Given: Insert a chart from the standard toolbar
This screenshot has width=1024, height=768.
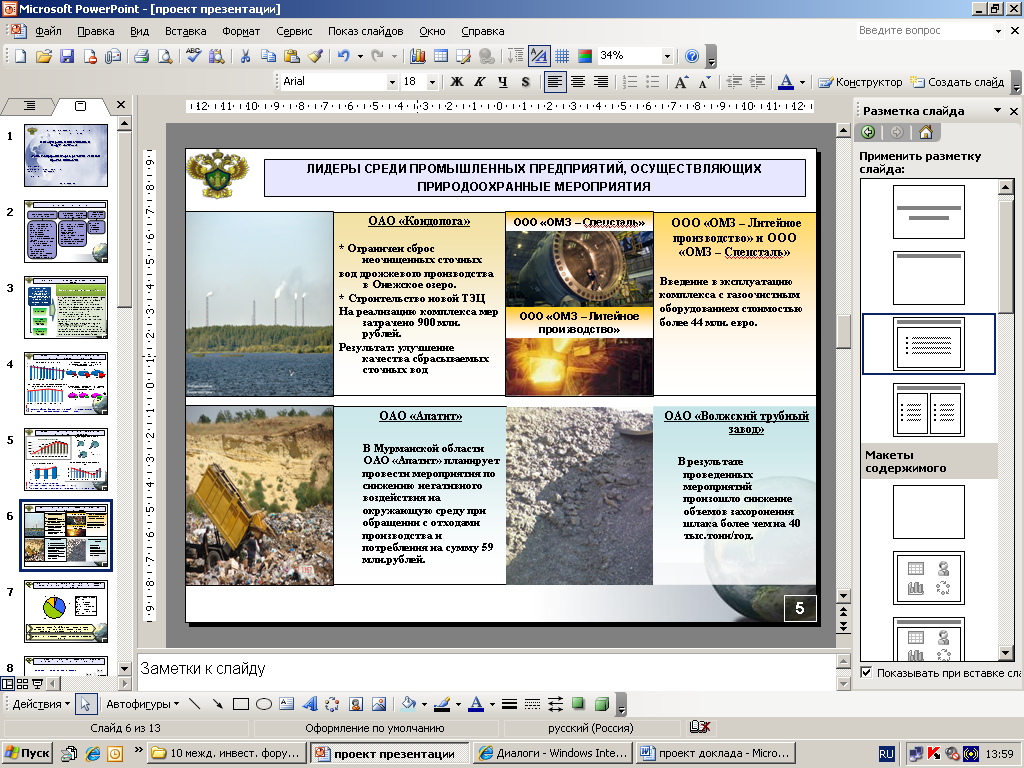Looking at the screenshot, I should point(418,56).
